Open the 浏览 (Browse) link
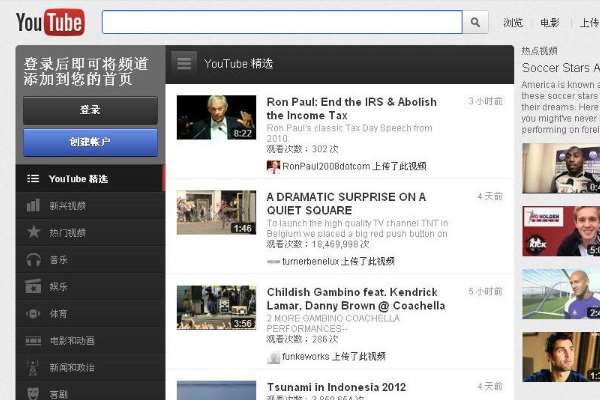This screenshot has width=600, height=400. (513, 23)
